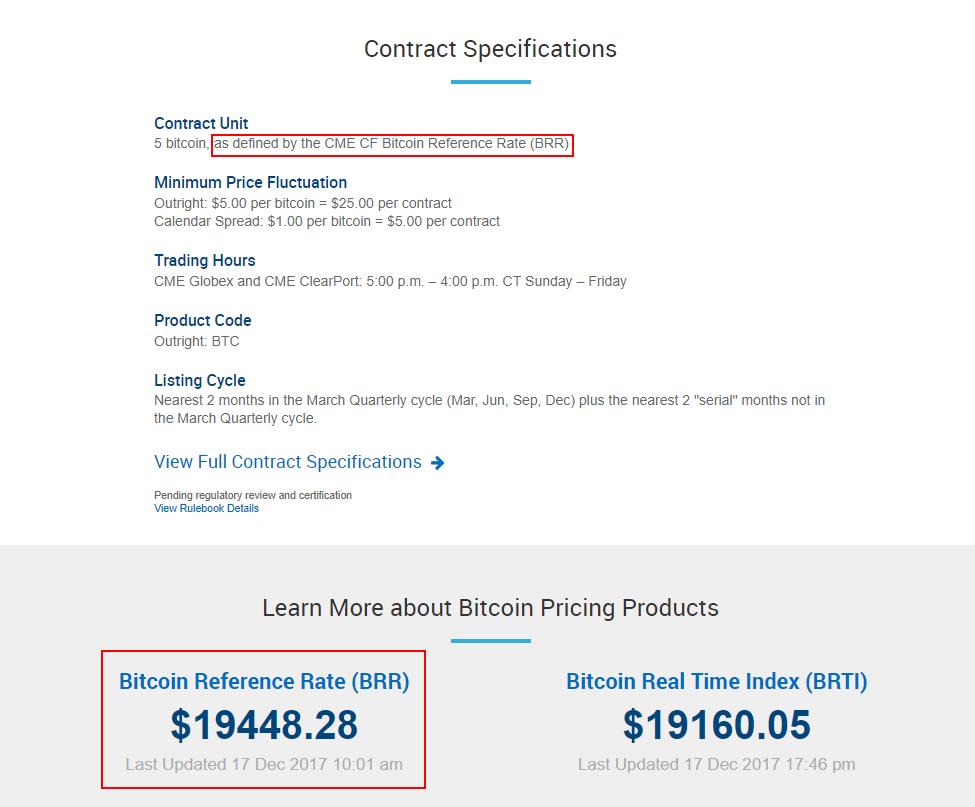Click the Product Code subheading

coord(202,321)
